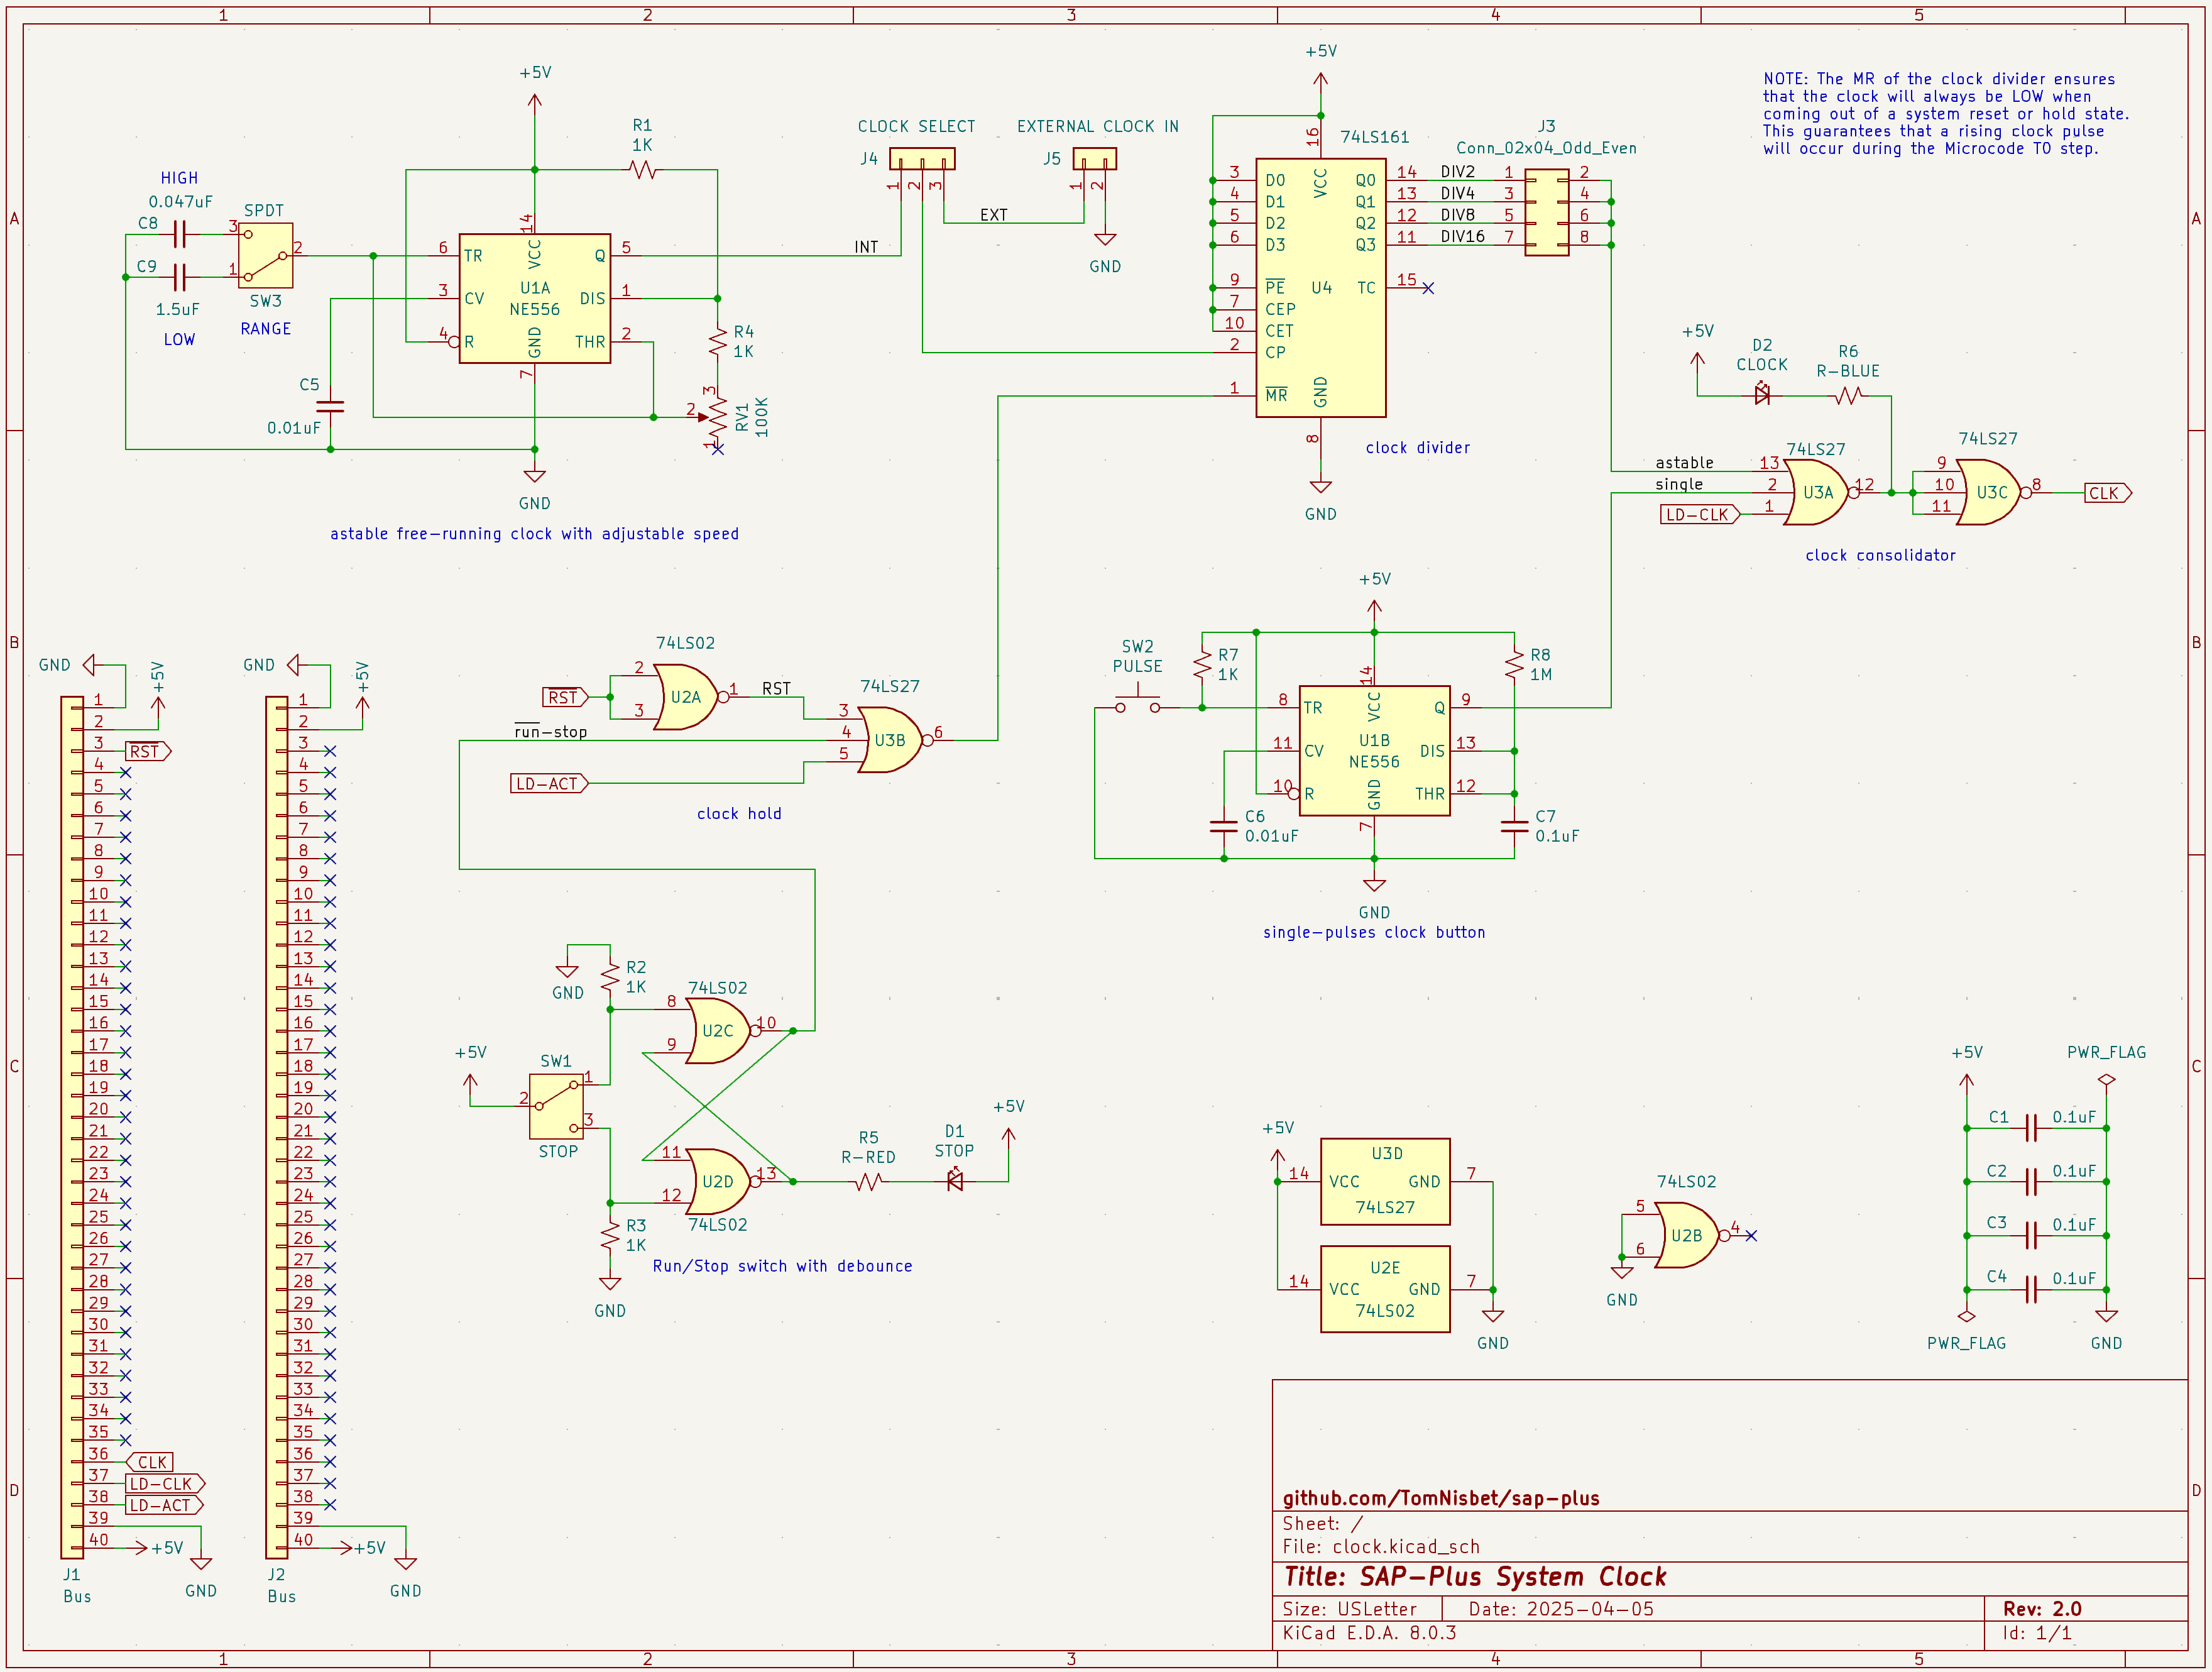Click the J5 external clock connector
Image resolution: width=2212 pixels, height=1672 pixels.
coord(1094,158)
